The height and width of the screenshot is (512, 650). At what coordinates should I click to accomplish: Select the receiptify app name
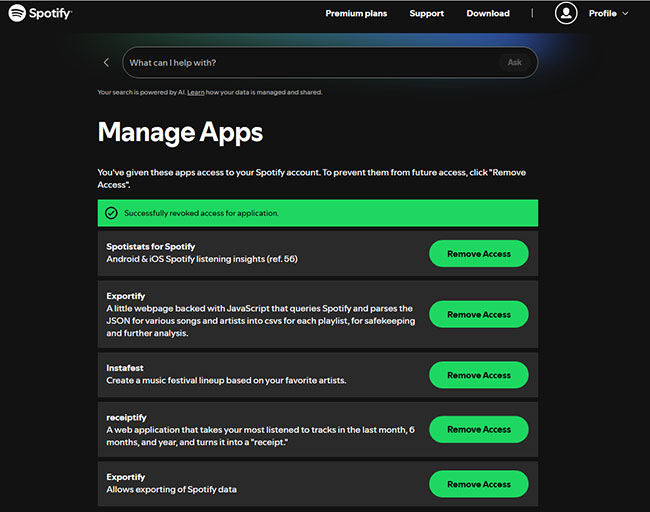pos(126,417)
